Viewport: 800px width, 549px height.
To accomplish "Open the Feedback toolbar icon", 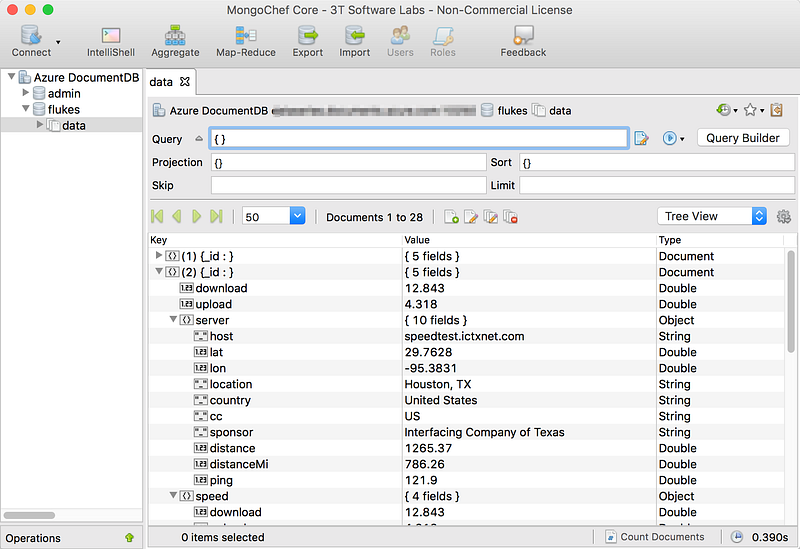I will click(523, 41).
